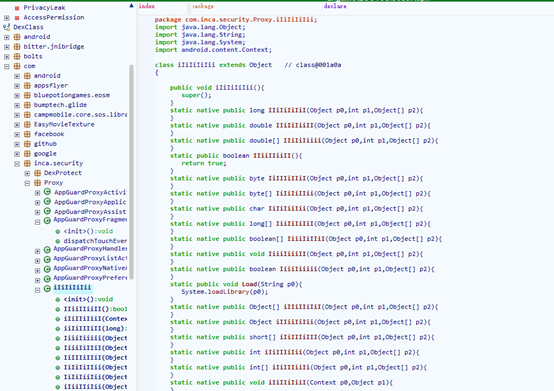Click the import android.content.Context line
The image size is (554, 391).
[213, 50]
